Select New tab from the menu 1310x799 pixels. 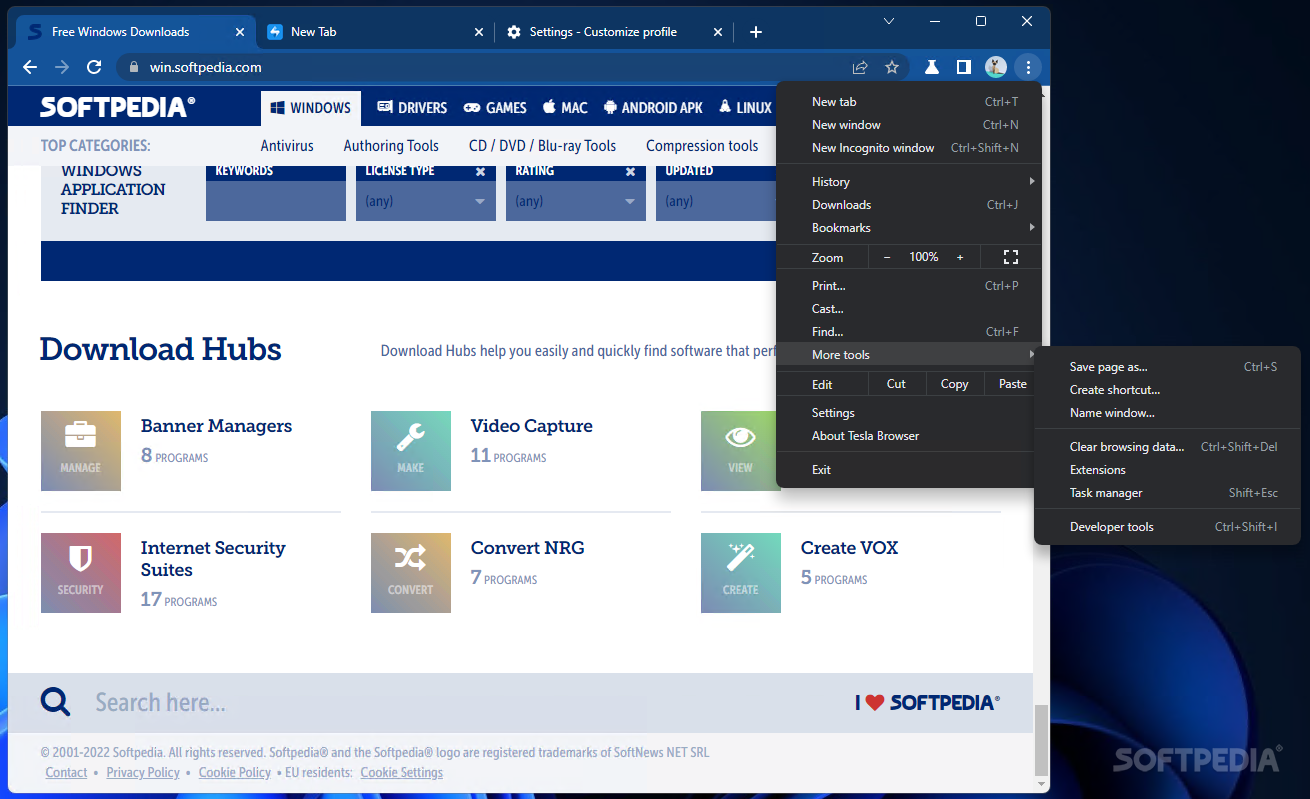(909, 102)
